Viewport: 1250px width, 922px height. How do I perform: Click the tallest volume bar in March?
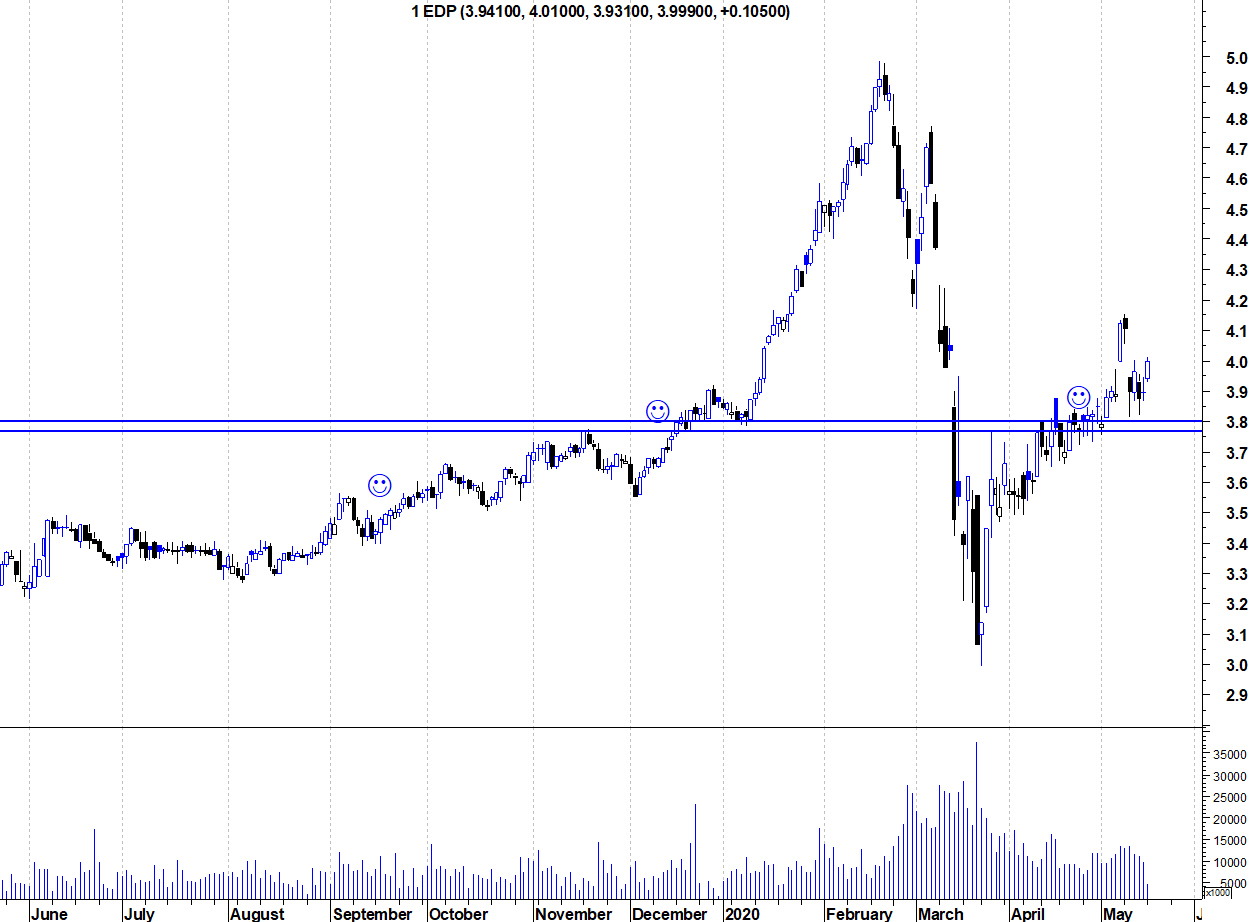pos(976,820)
